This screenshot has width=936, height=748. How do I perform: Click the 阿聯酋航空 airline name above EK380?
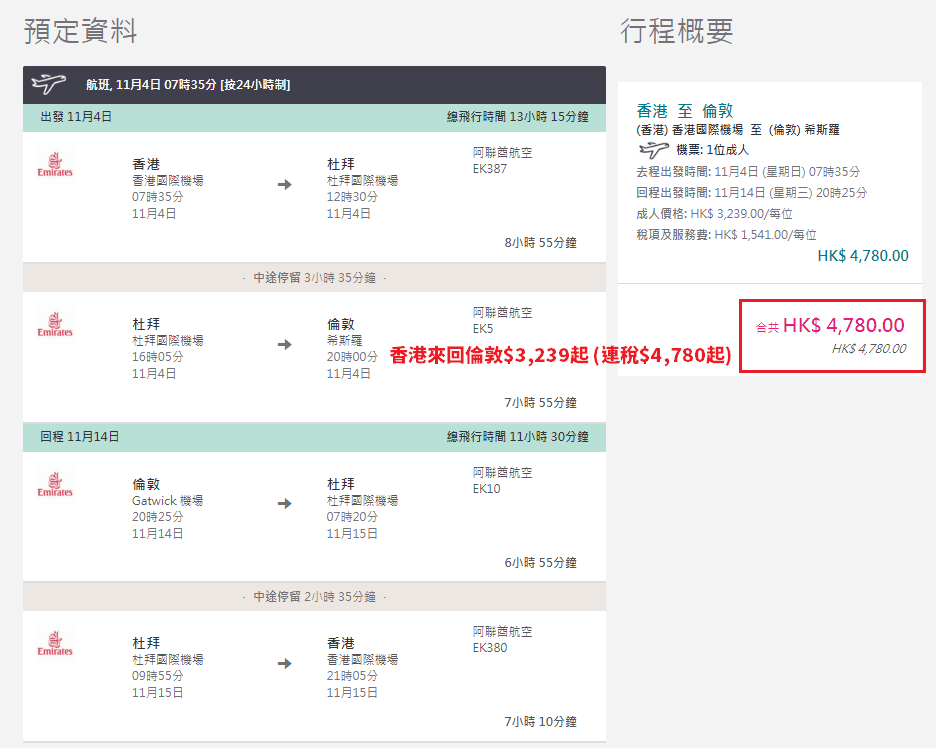pos(502,632)
